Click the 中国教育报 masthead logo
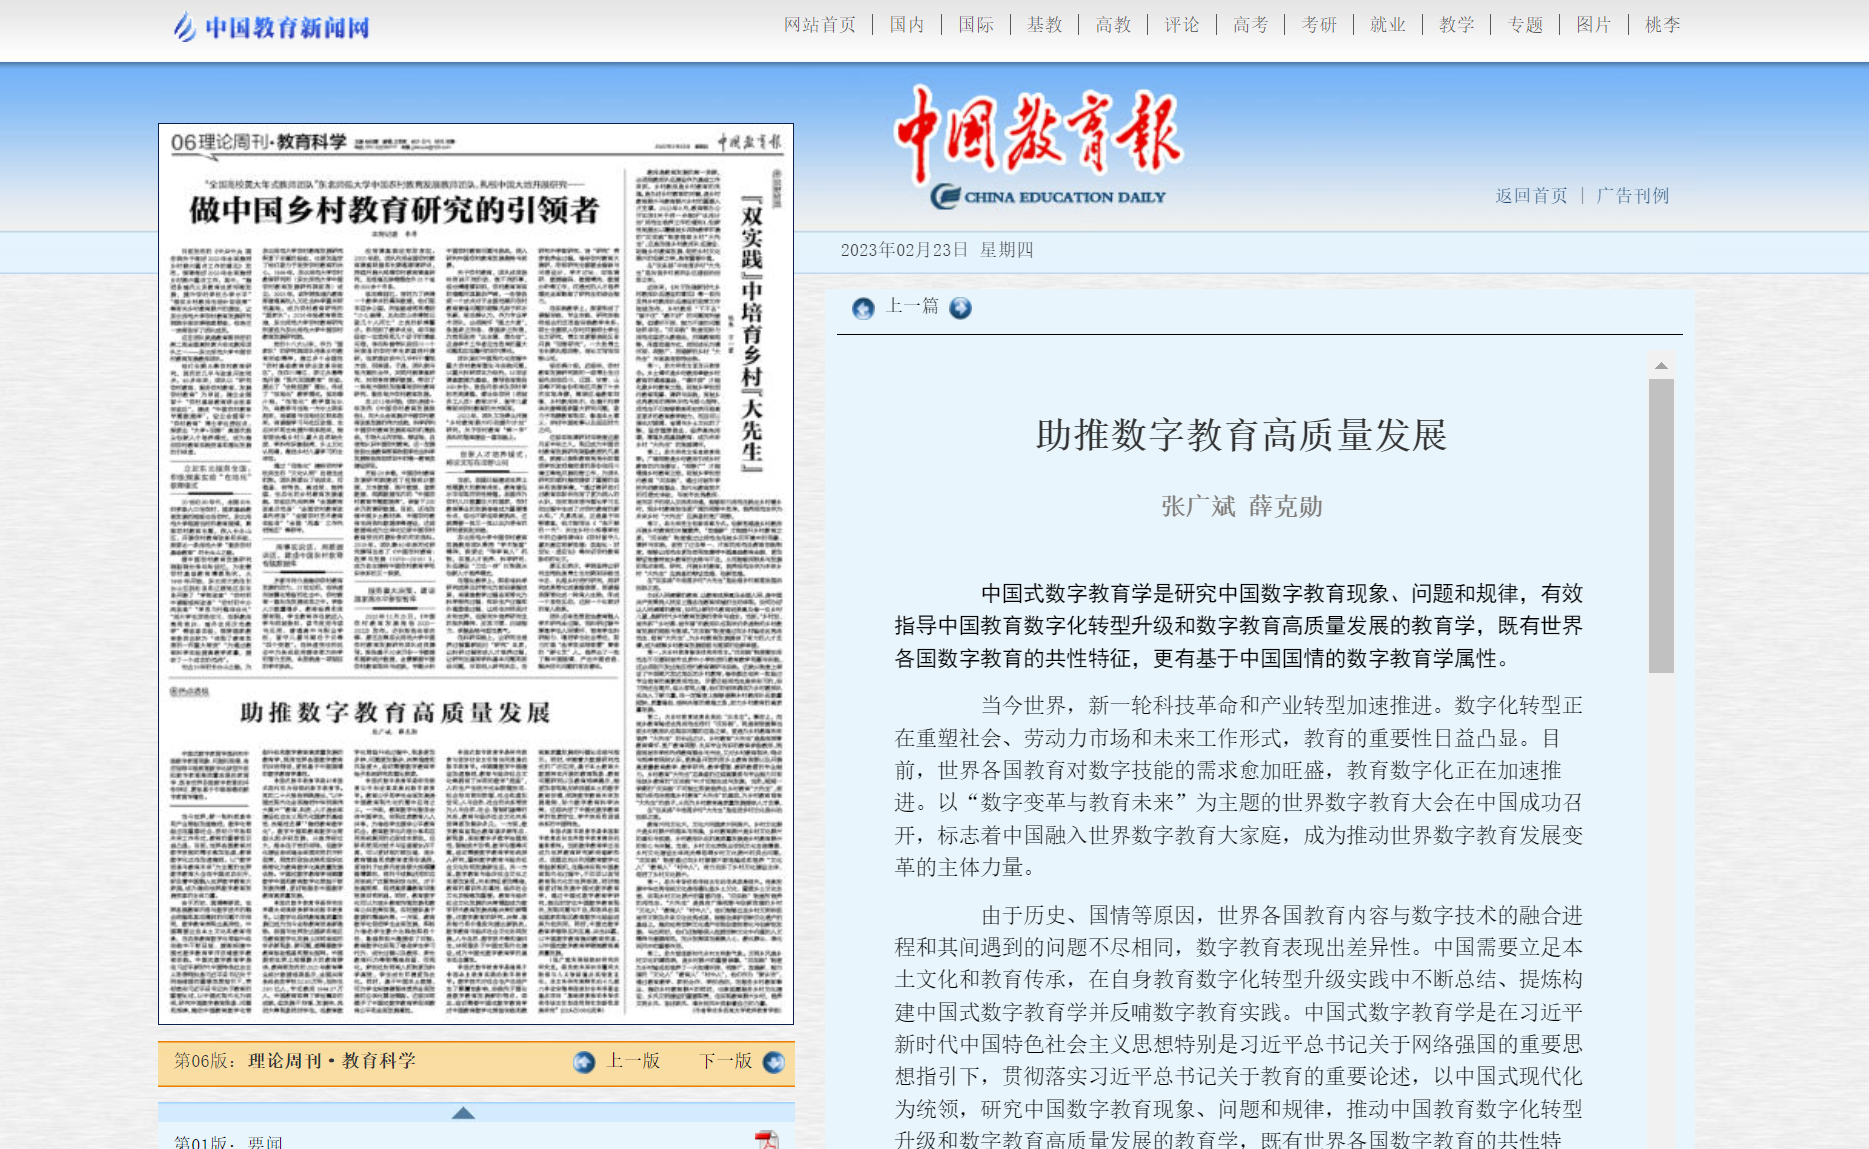 click(x=1040, y=147)
